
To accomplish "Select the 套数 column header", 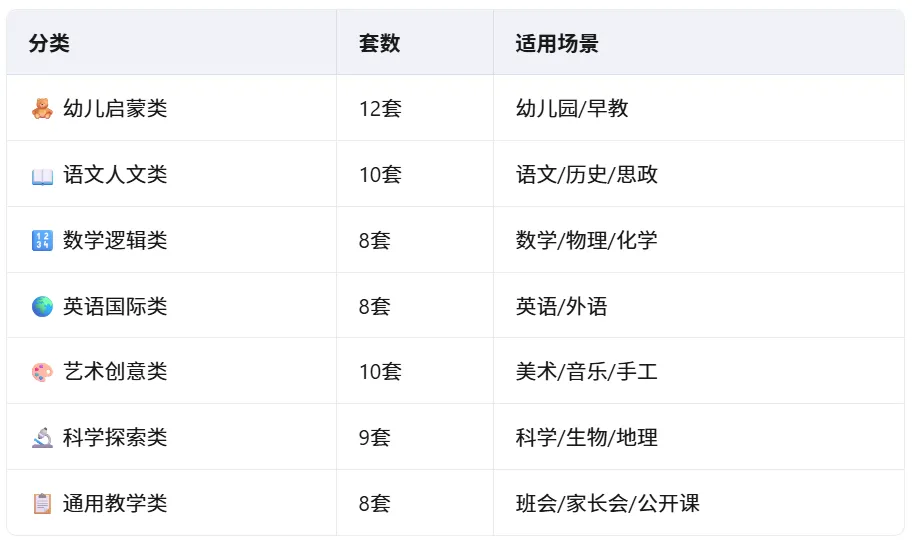I will point(380,43).
